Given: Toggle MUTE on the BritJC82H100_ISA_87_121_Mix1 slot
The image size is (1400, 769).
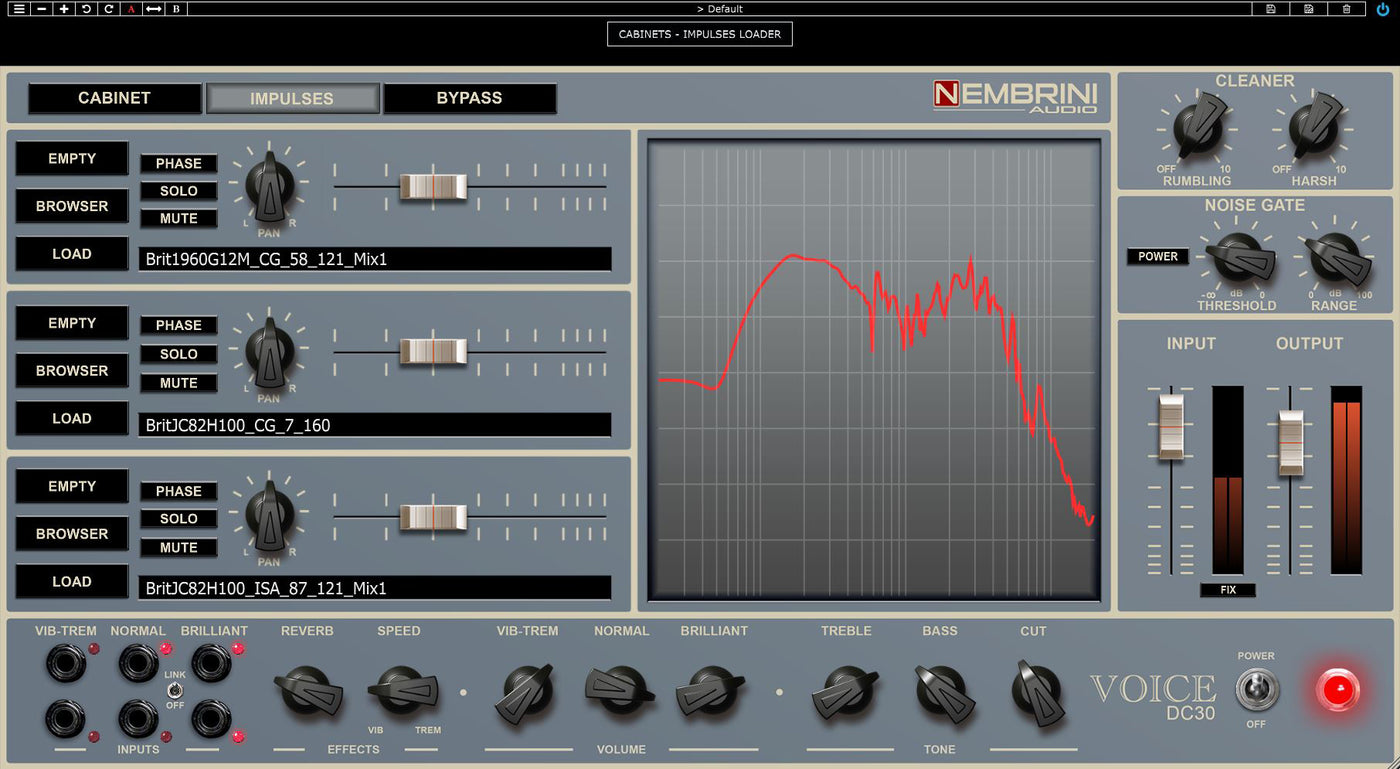Looking at the screenshot, I should point(179,548).
